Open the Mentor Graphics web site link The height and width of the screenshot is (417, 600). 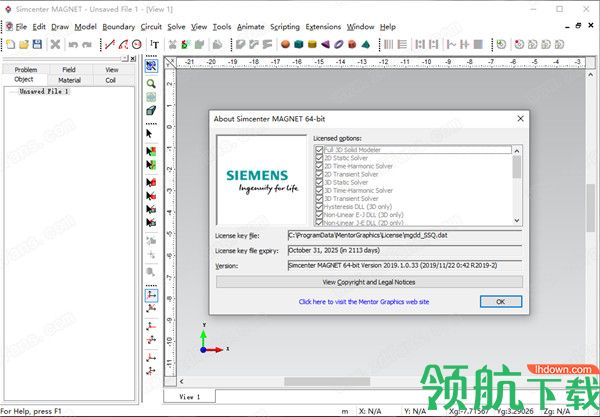(x=364, y=302)
